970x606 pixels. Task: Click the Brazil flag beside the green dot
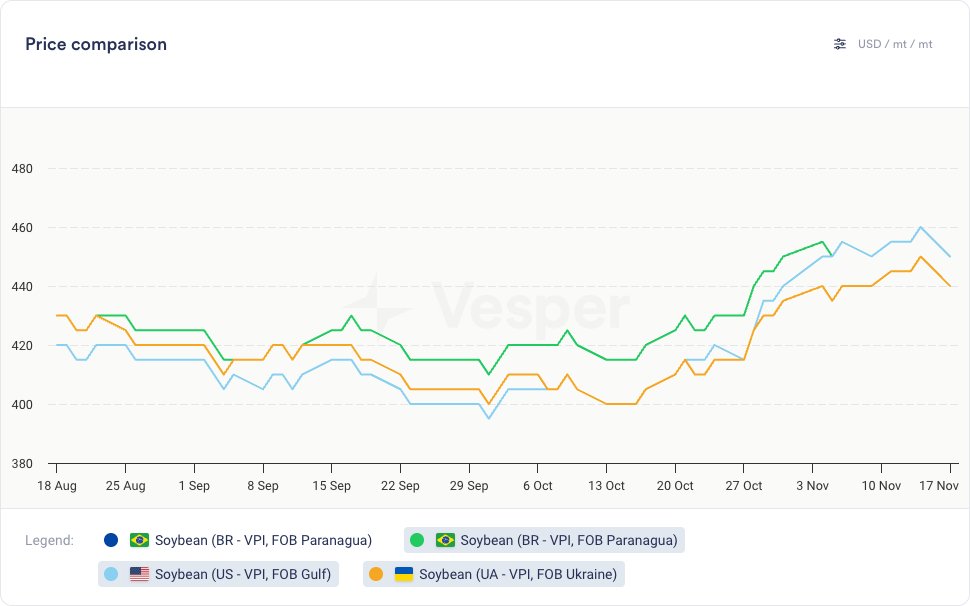coord(445,540)
